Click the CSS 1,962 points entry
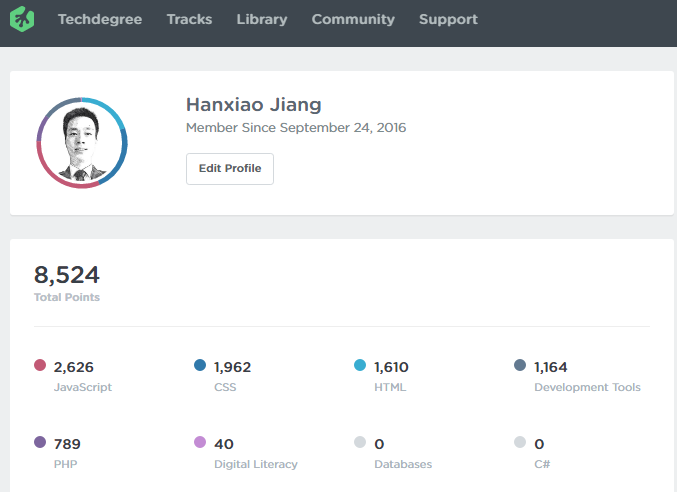Viewport: 677px width, 492px height. click(233, 367)
